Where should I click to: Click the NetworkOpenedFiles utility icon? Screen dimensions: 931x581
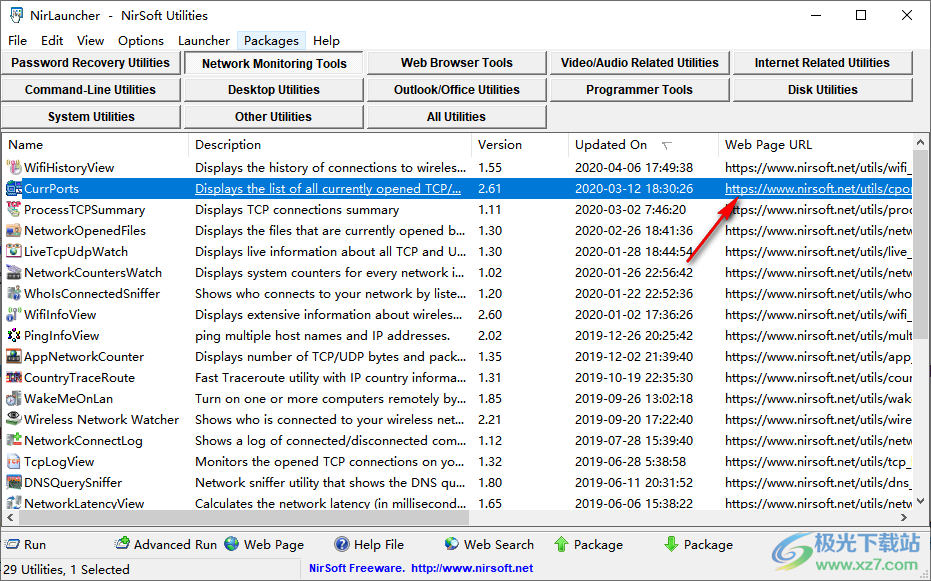point(13,230)
